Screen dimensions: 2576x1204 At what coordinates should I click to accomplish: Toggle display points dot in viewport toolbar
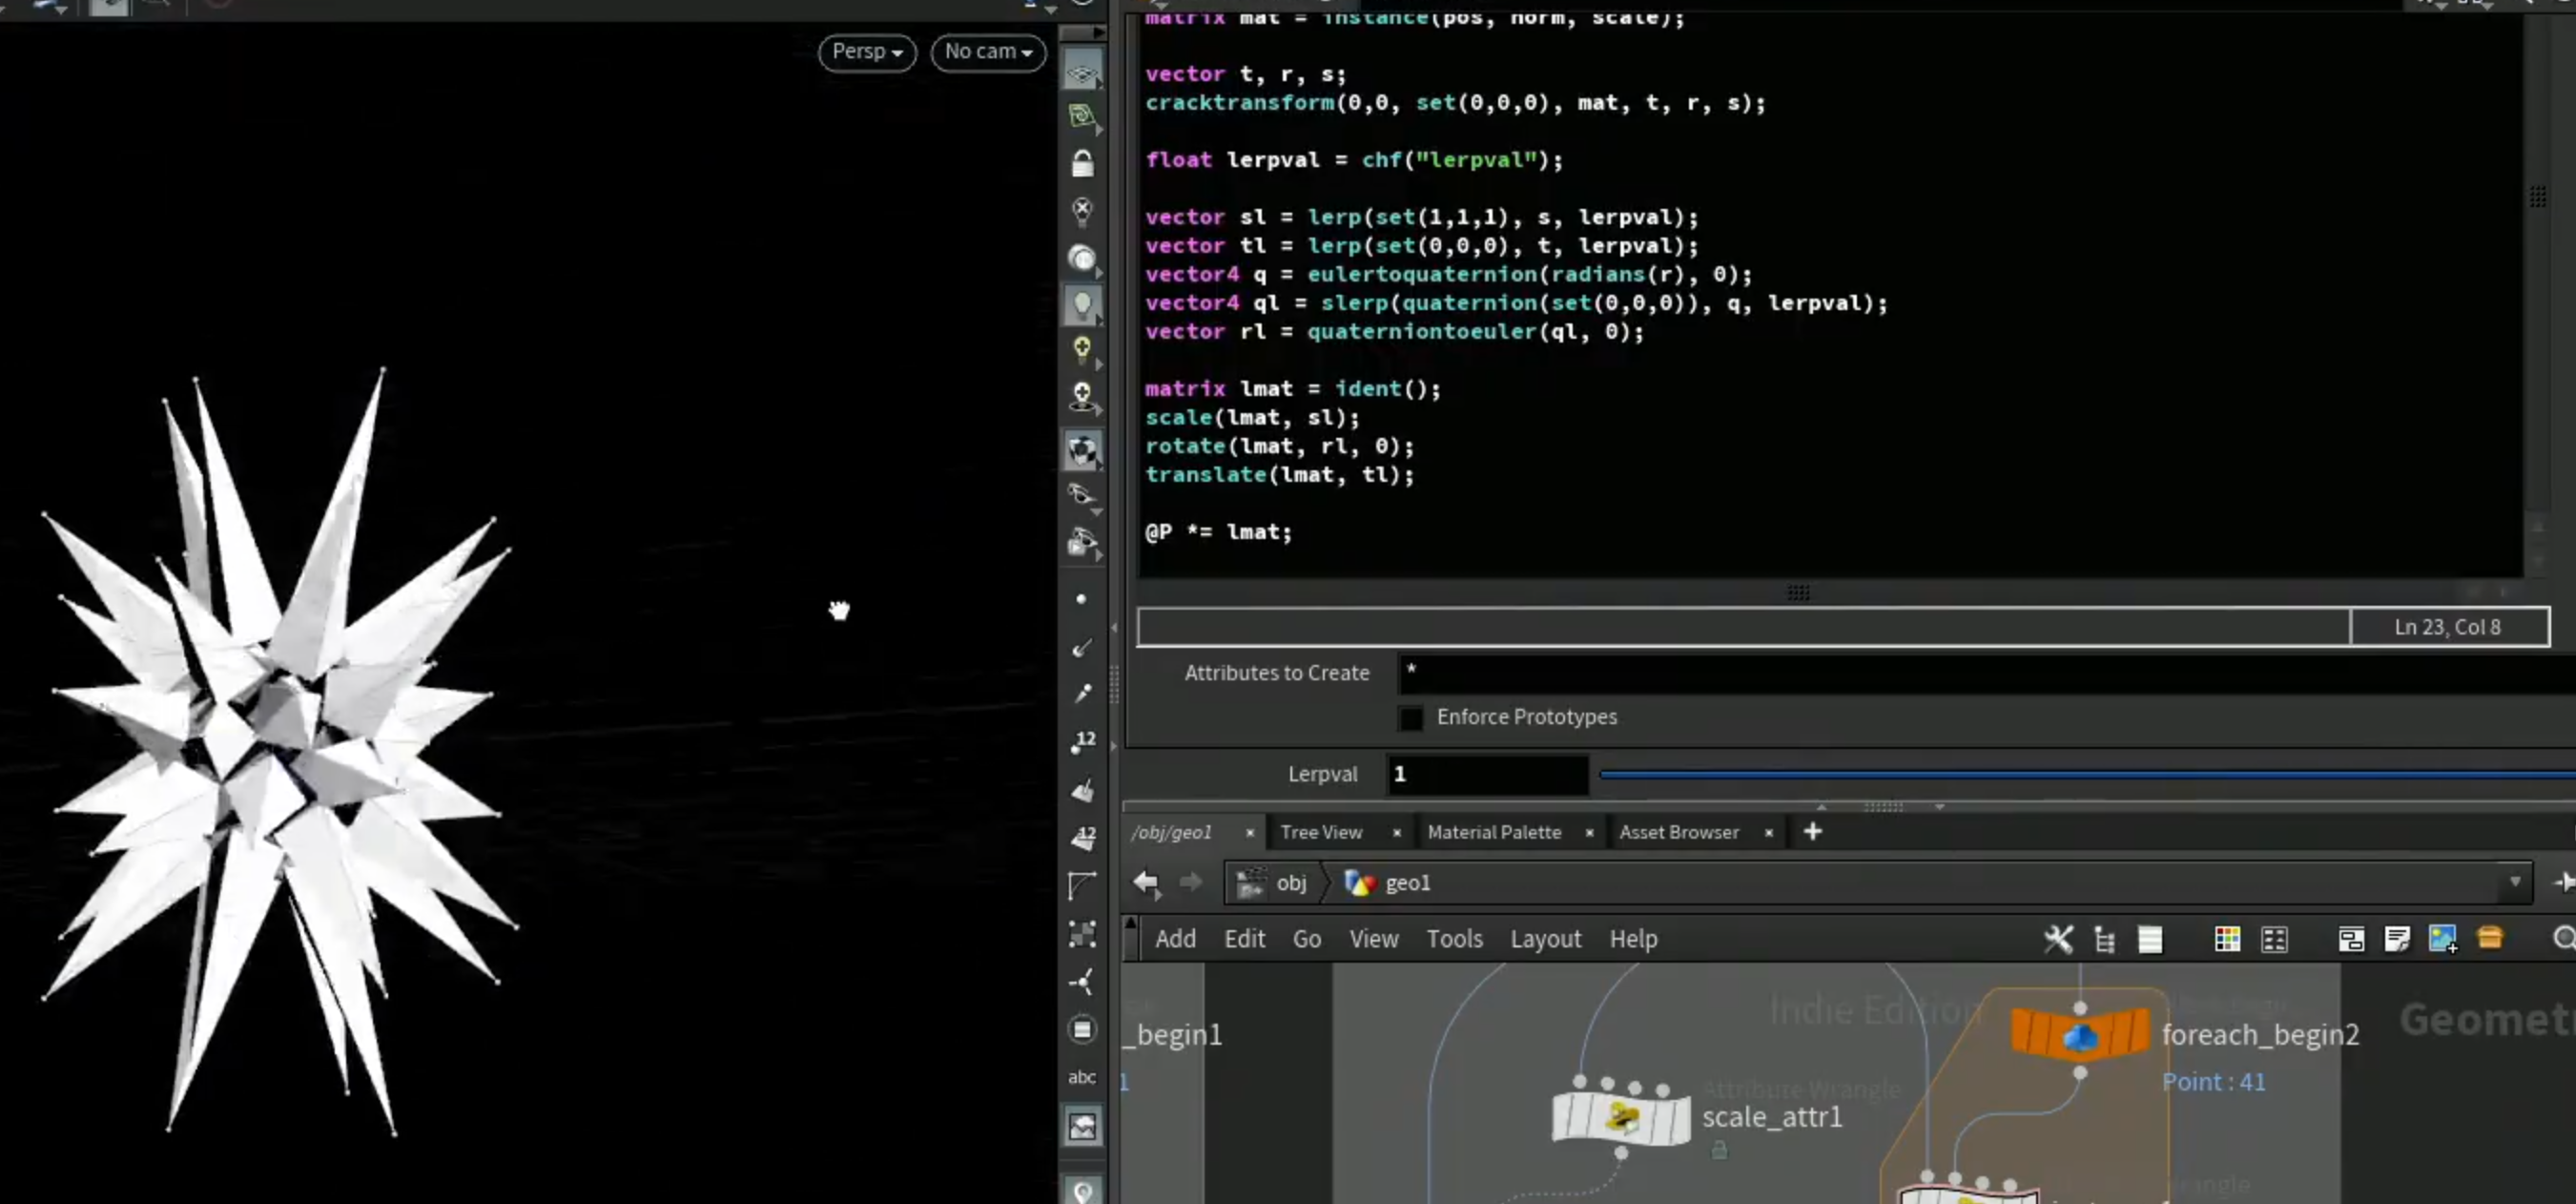click(1081, 599)
